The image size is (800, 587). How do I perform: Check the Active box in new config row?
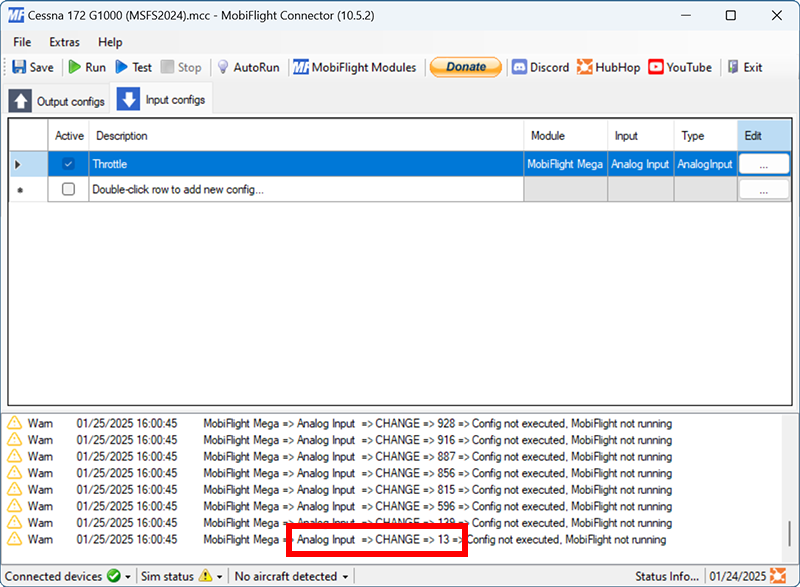pos(68,189)
